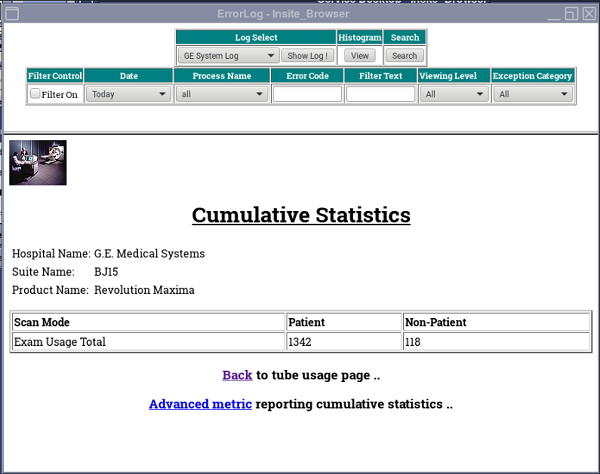Expand the Viewing Level dropdown
Image resolution: width=600 pixels, height=474 pixels.
452,94
